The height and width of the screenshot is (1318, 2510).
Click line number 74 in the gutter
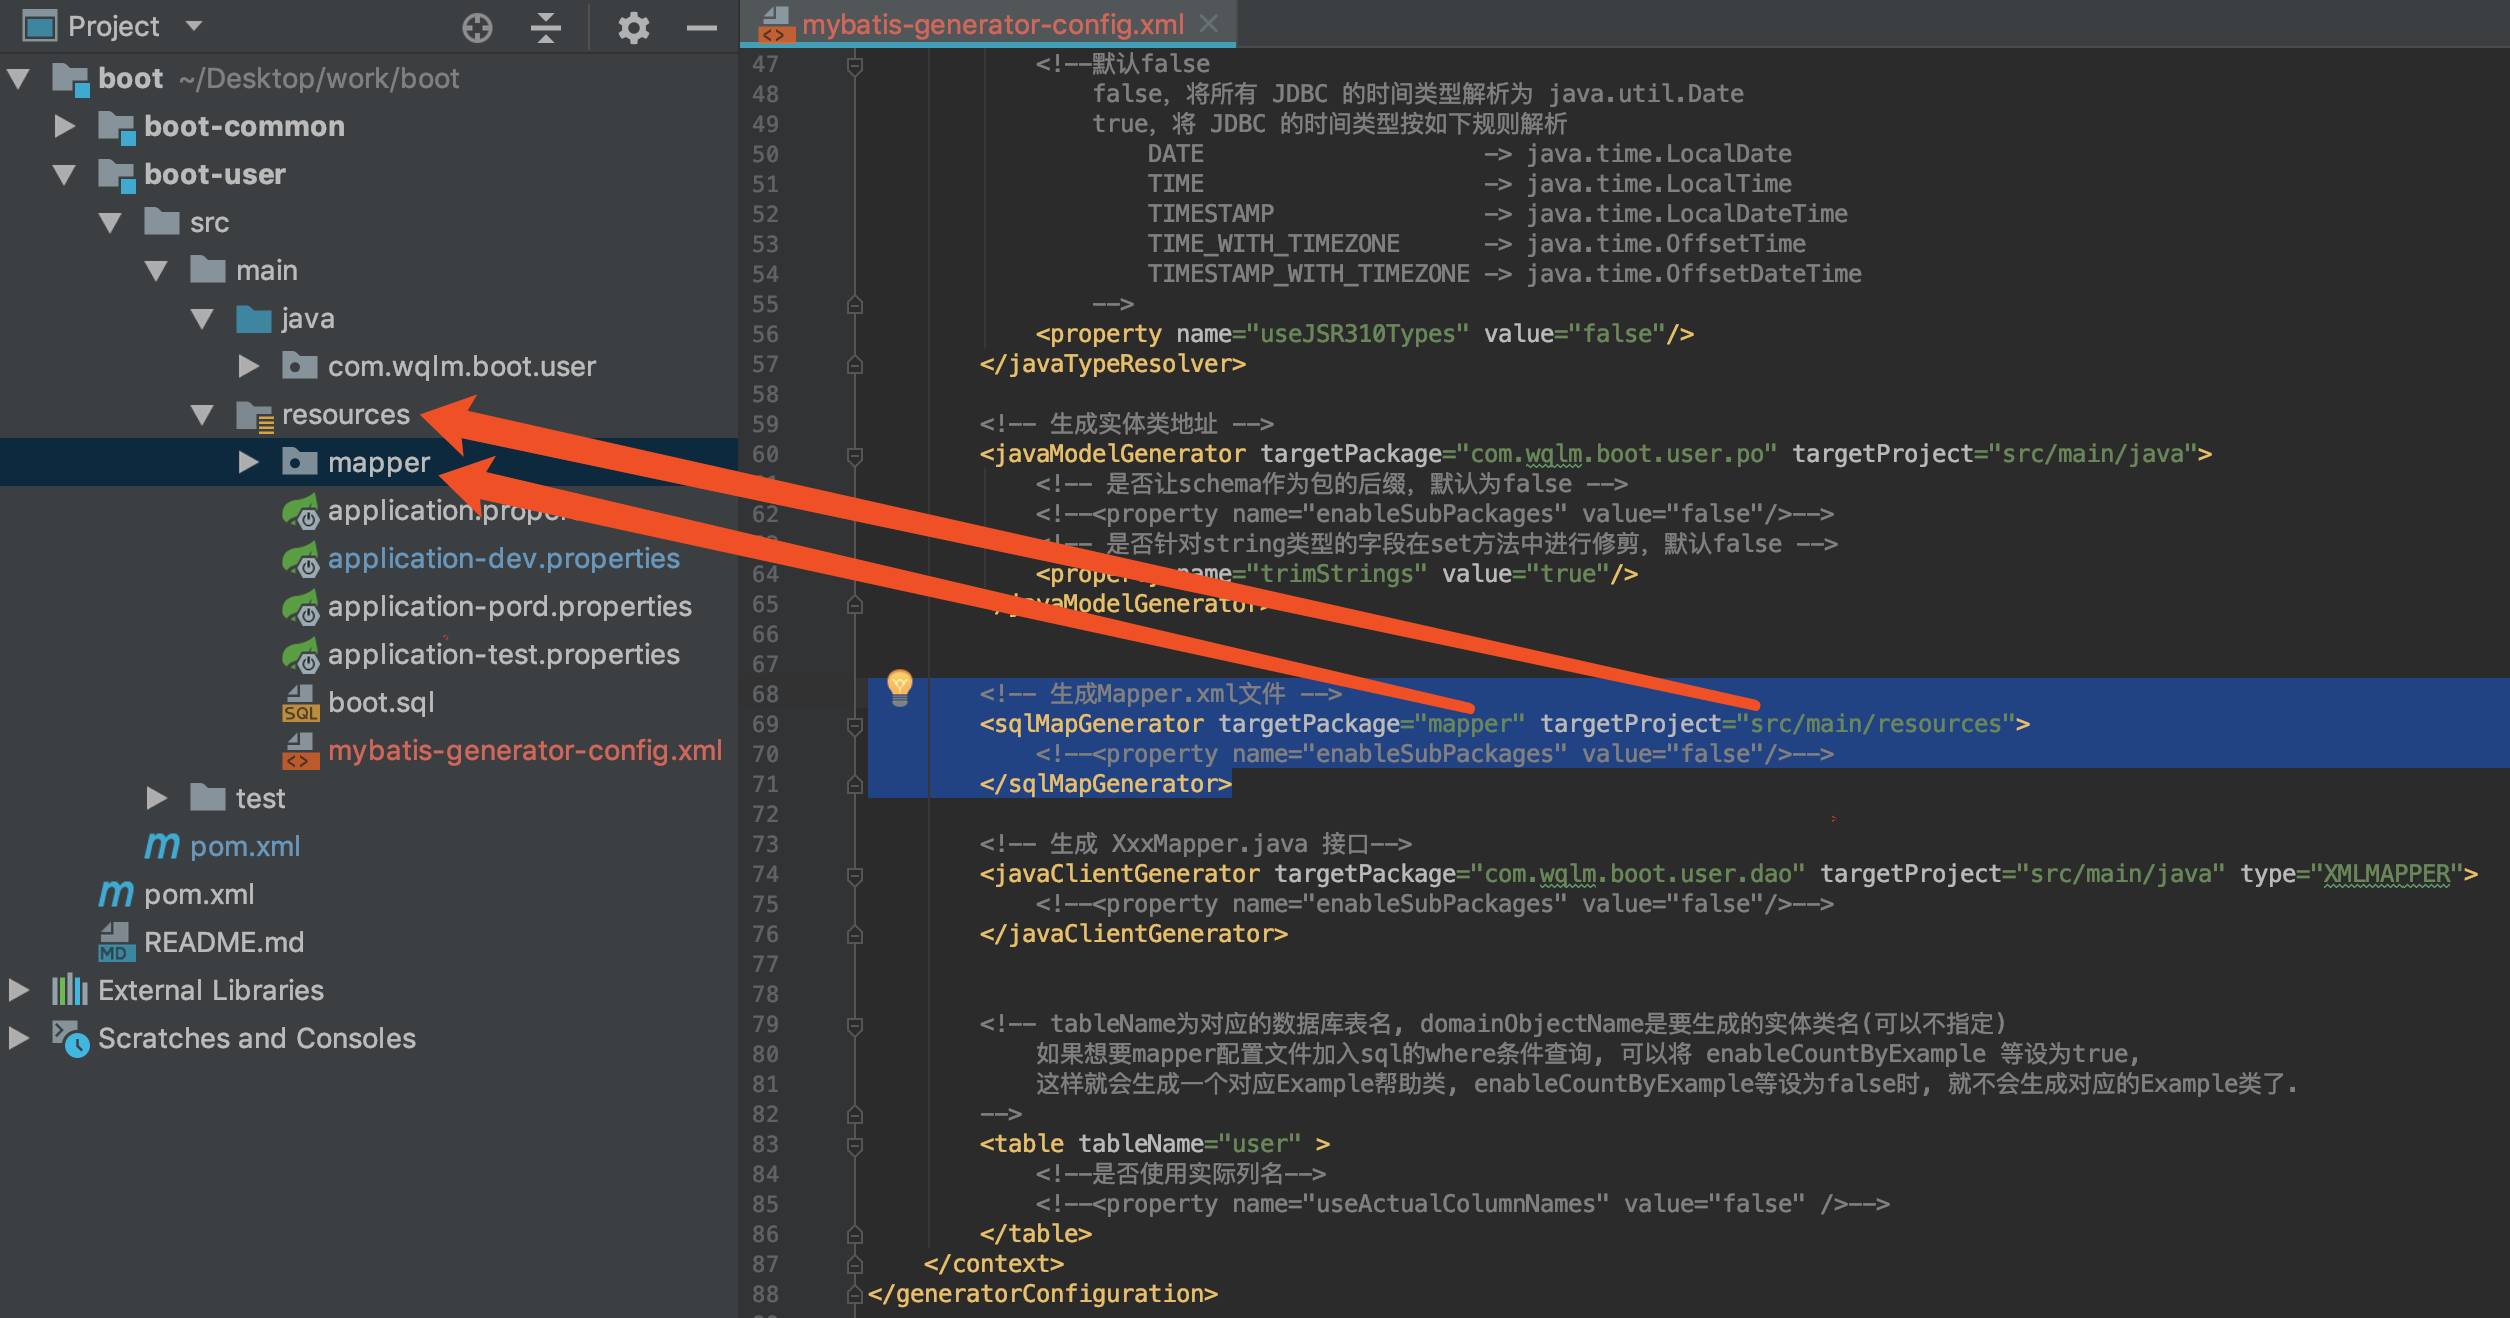[x=765, y=875]
